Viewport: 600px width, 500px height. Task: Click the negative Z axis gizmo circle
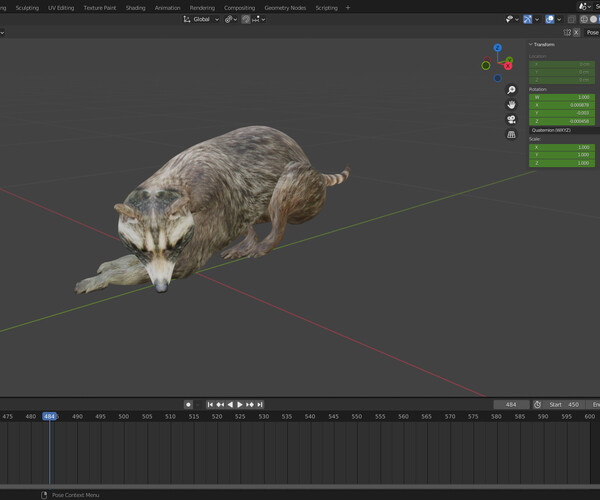(497, 78)
